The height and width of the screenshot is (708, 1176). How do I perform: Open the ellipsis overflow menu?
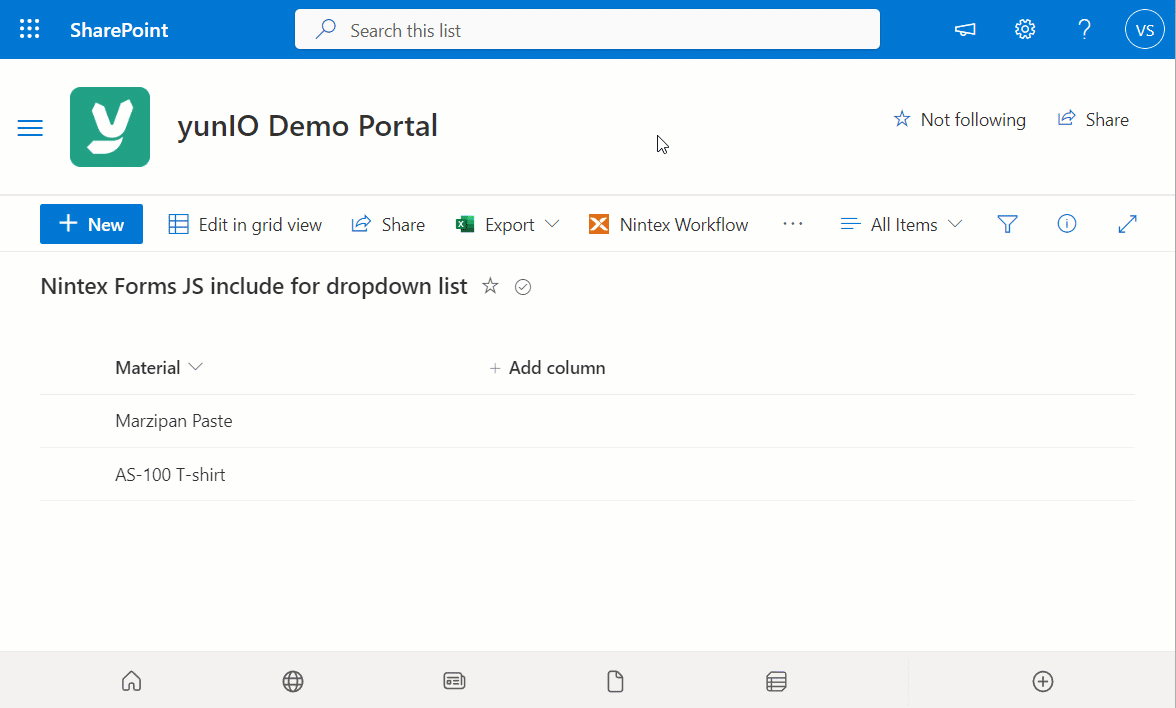(793, 224)
